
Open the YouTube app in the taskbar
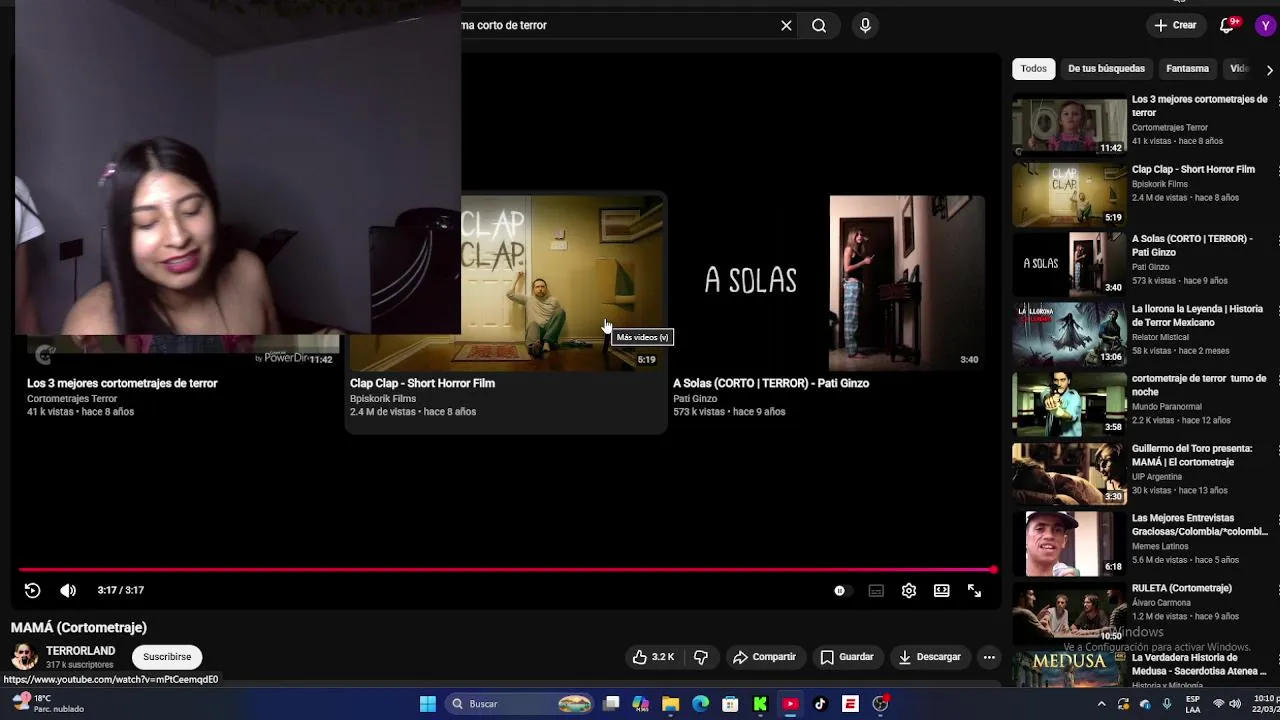click(x=790, y=704)
